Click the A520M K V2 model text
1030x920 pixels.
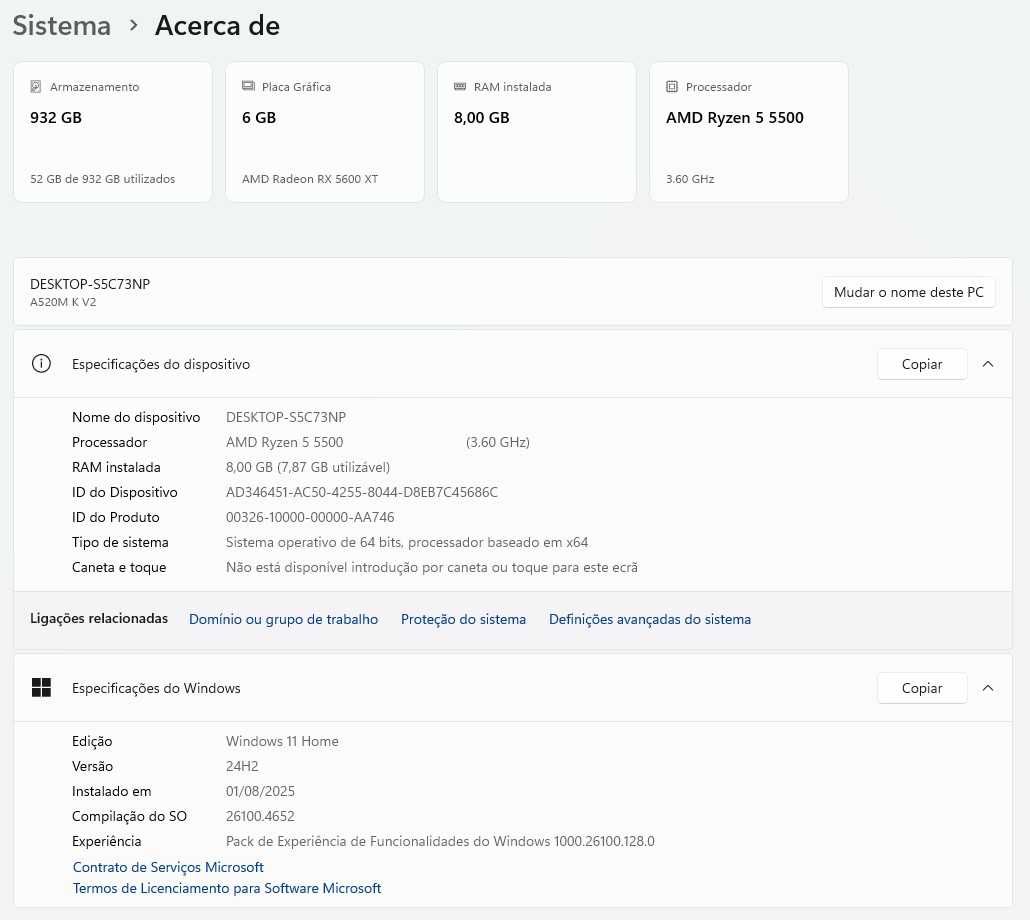pyautogui.click(x=63, y=302)
